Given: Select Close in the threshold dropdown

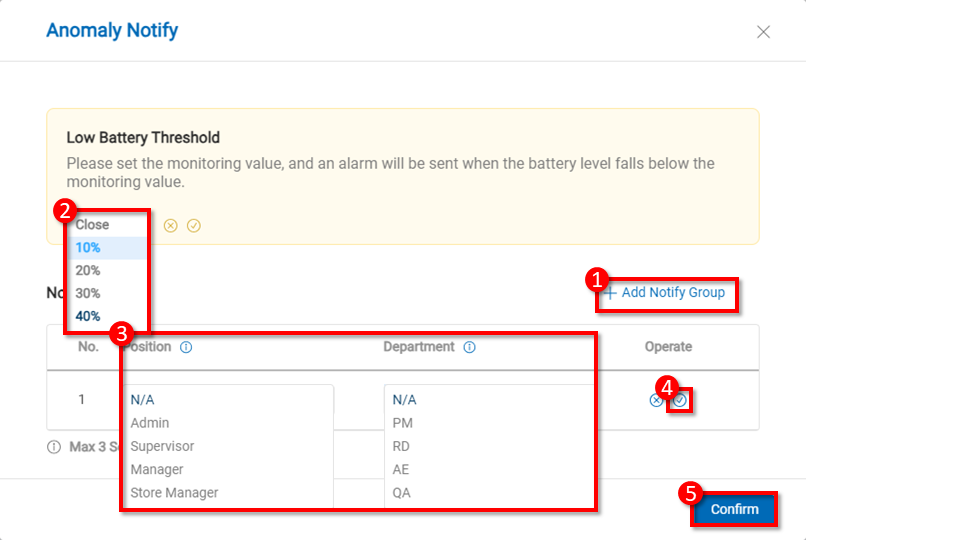Looking at the screenshot, I should (x=92, y=225).
